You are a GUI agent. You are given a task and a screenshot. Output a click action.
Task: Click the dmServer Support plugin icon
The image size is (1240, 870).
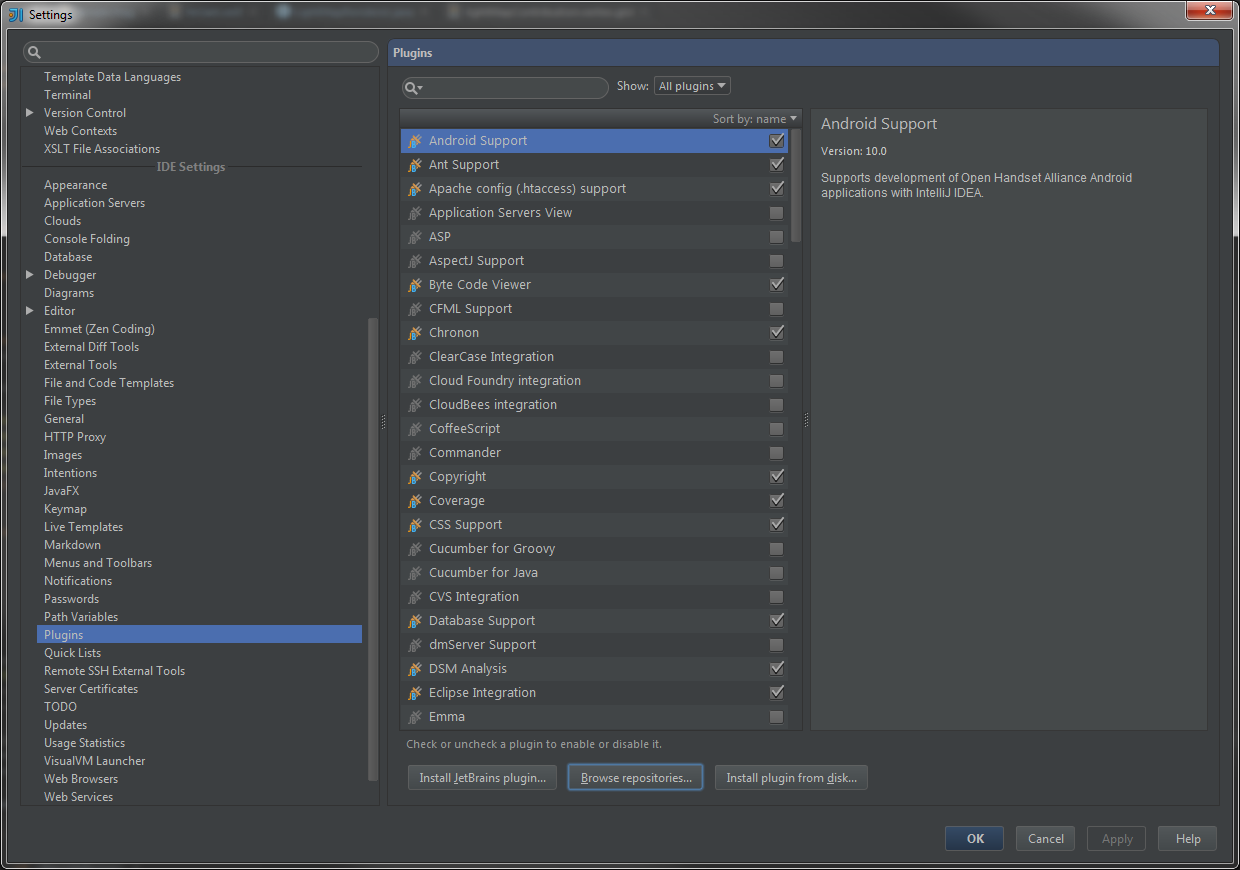point(415,645)
